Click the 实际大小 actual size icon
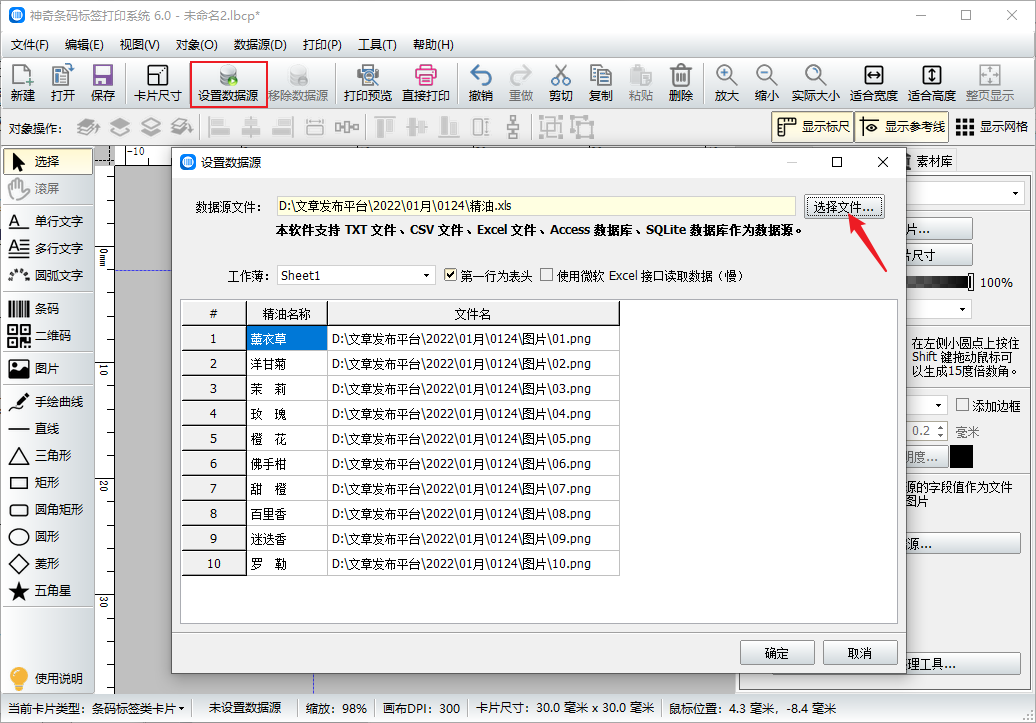1036x723 pixels. point(815,83)
